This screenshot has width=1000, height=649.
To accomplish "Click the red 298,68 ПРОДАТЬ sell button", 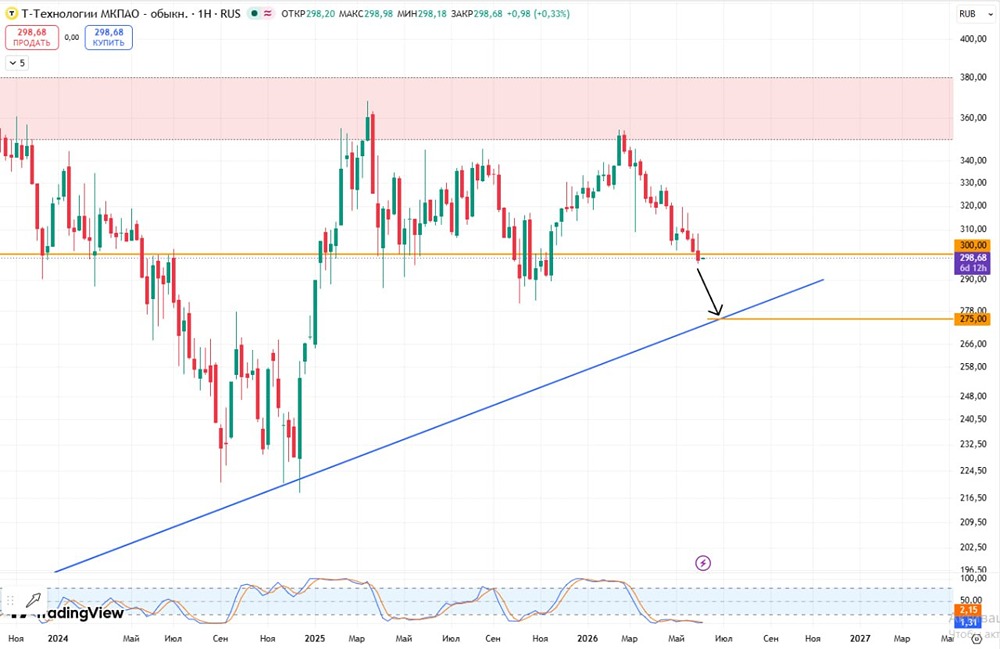I will (x=32, y=37).
